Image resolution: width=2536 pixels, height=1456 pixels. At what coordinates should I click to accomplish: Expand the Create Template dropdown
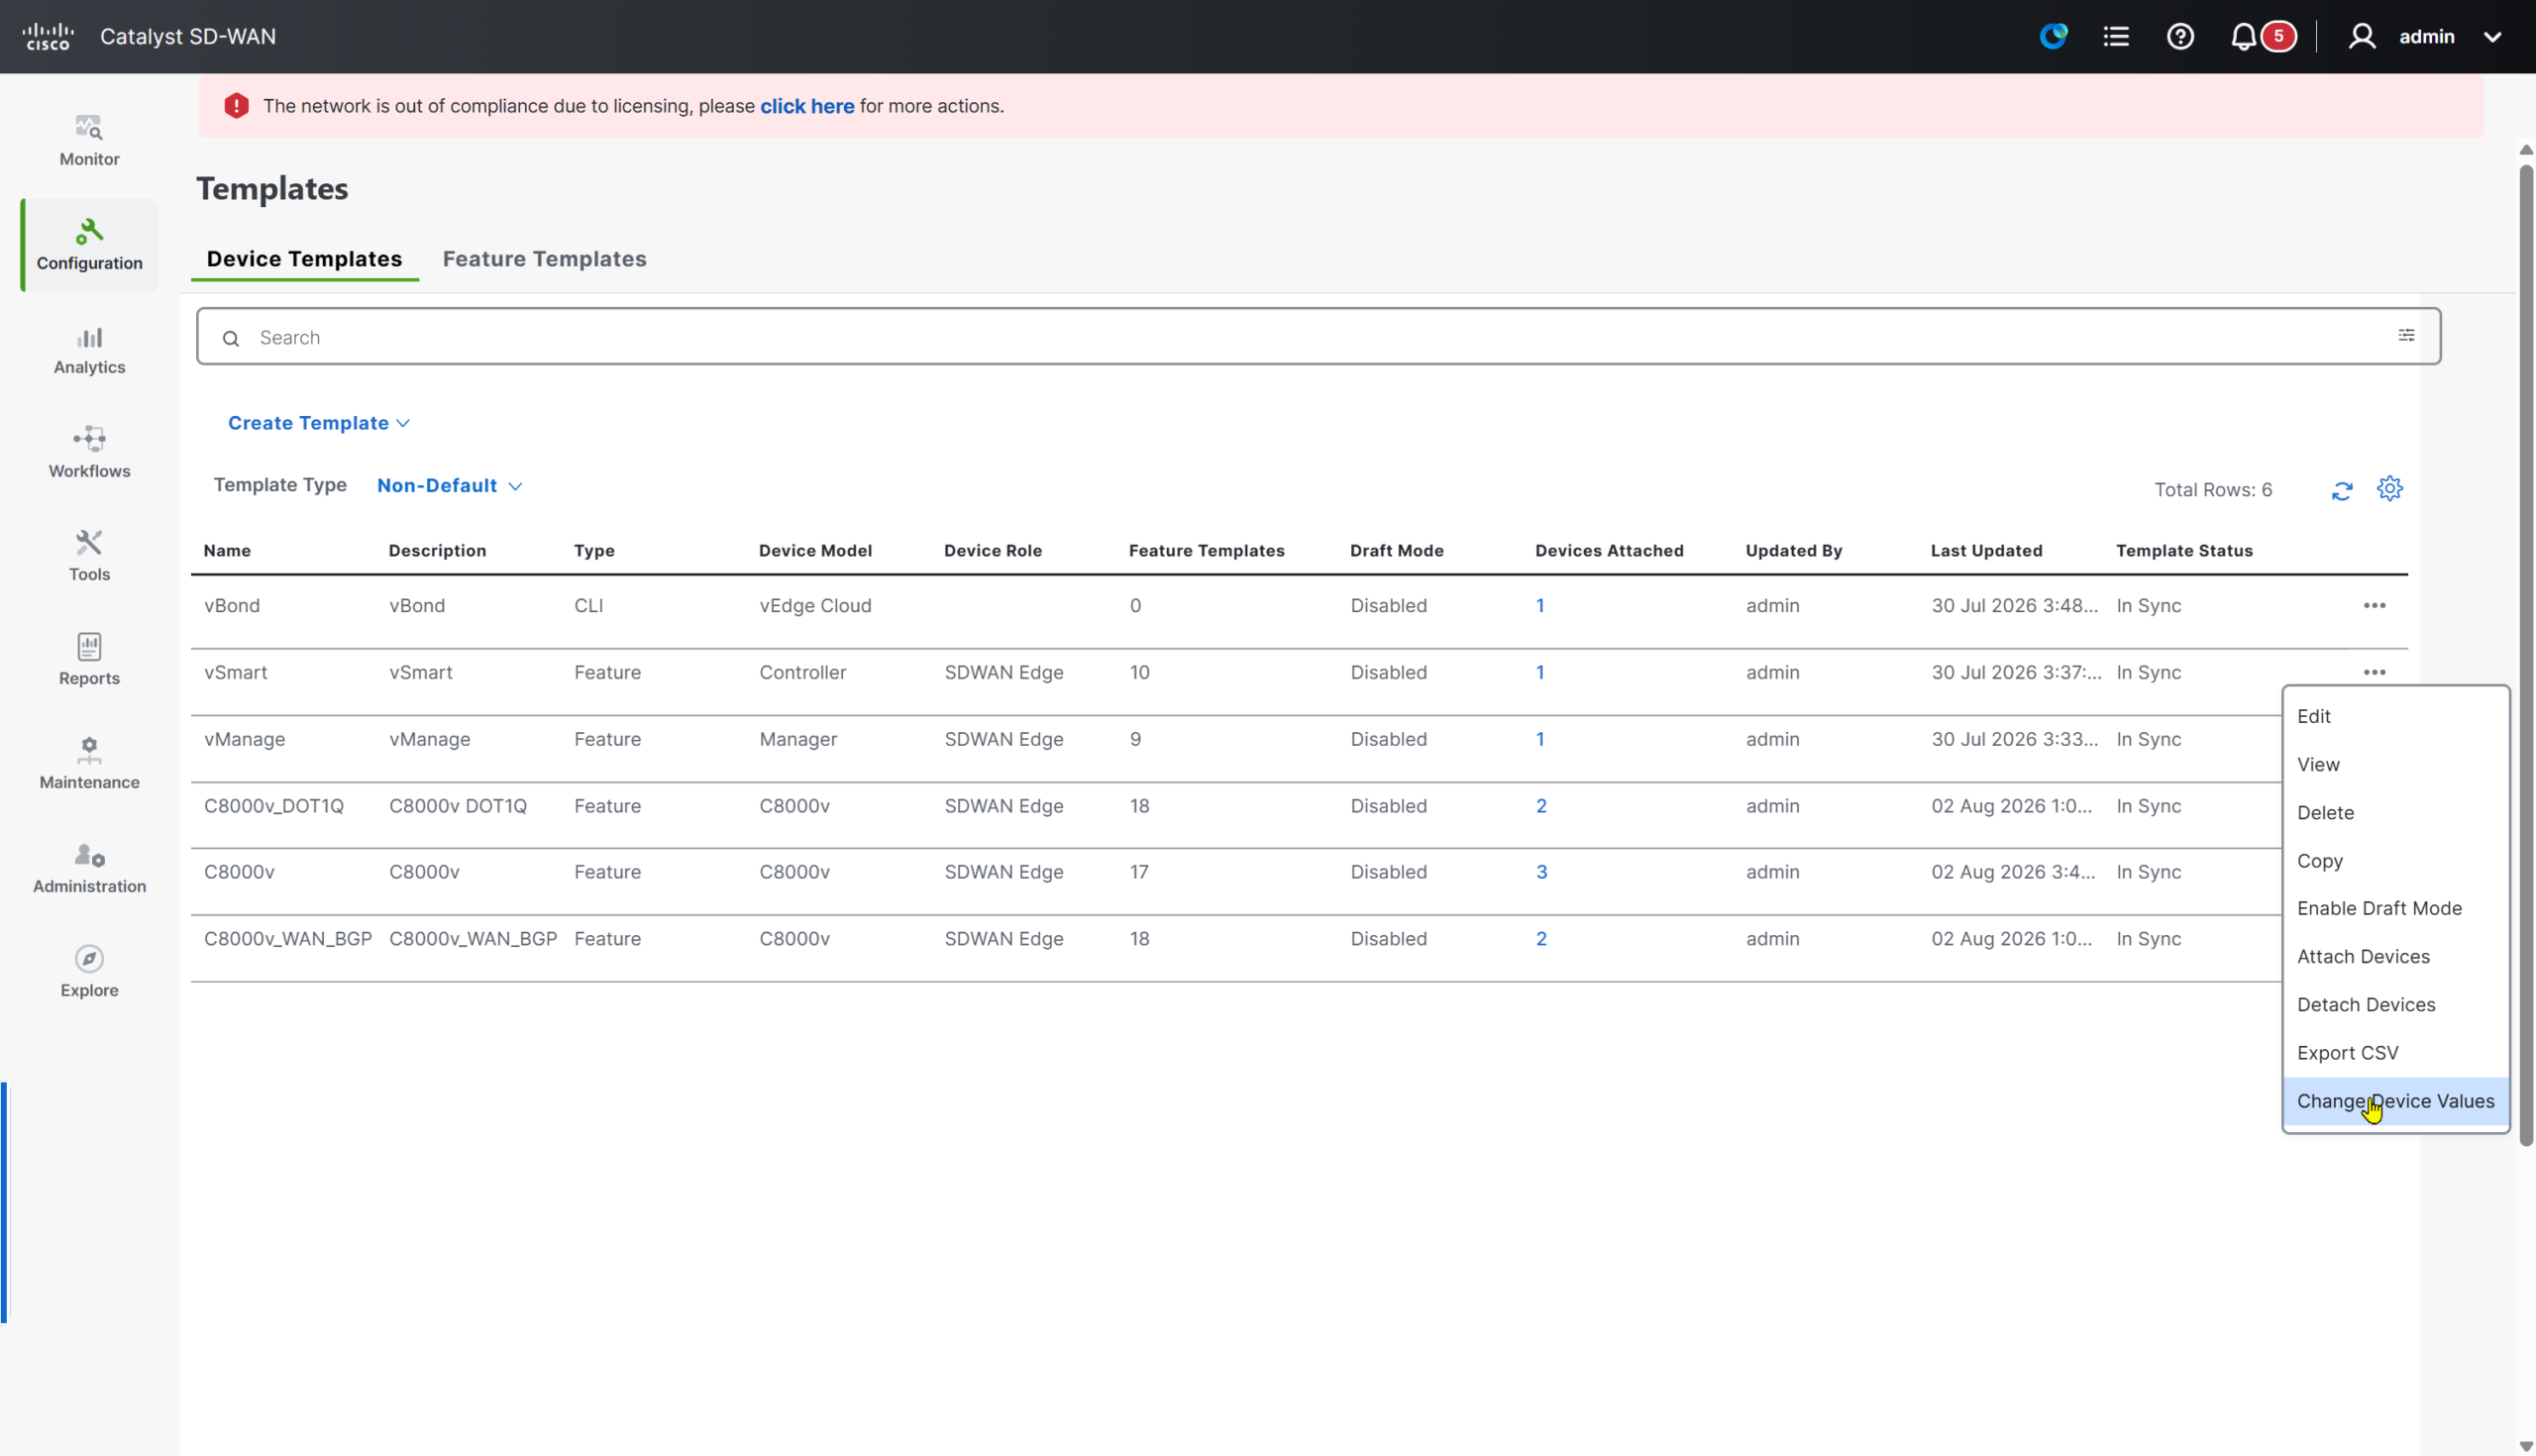pos(319,423)
